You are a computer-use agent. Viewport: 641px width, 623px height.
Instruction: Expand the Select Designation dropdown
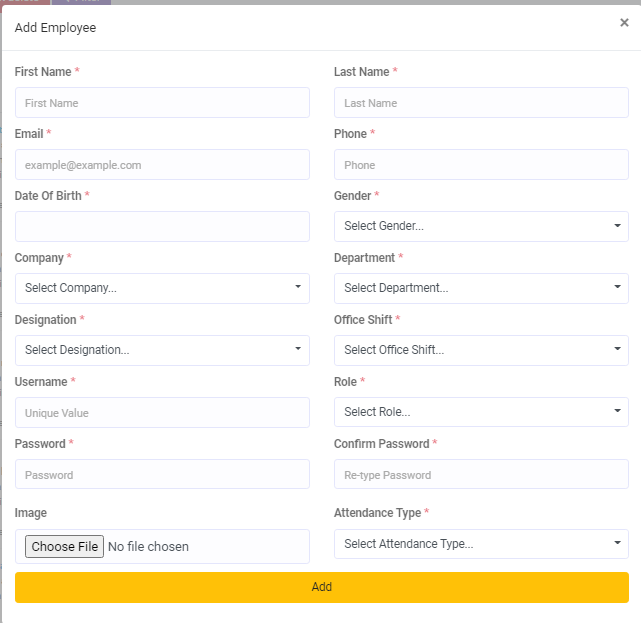click(162, 351)
